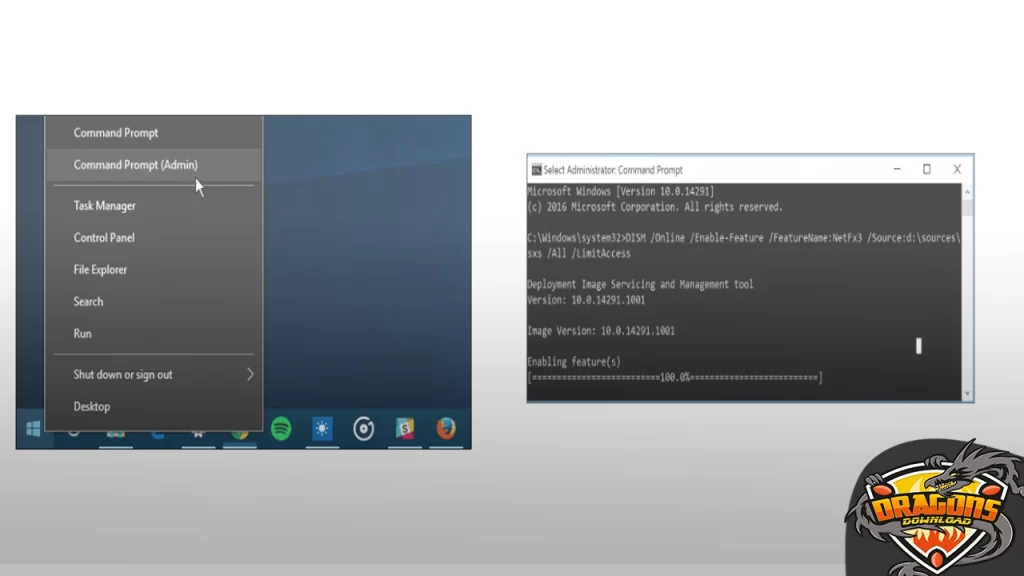This screenshot has height=576, width=1024.
Task: Click the Command Prompt title bar icon
Action: (536, 170)
